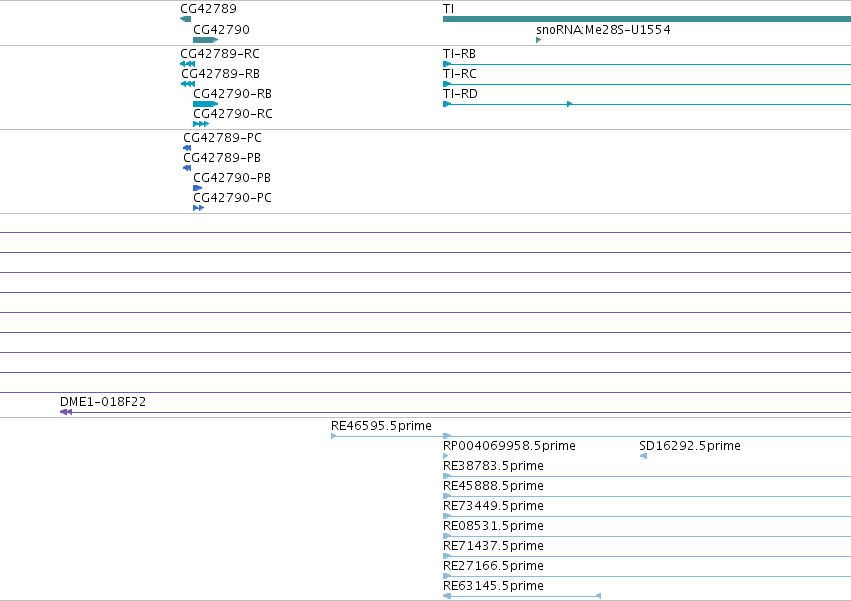Click the CG42789-PB protein glyph
851x601 pixels.
[187, 168]
